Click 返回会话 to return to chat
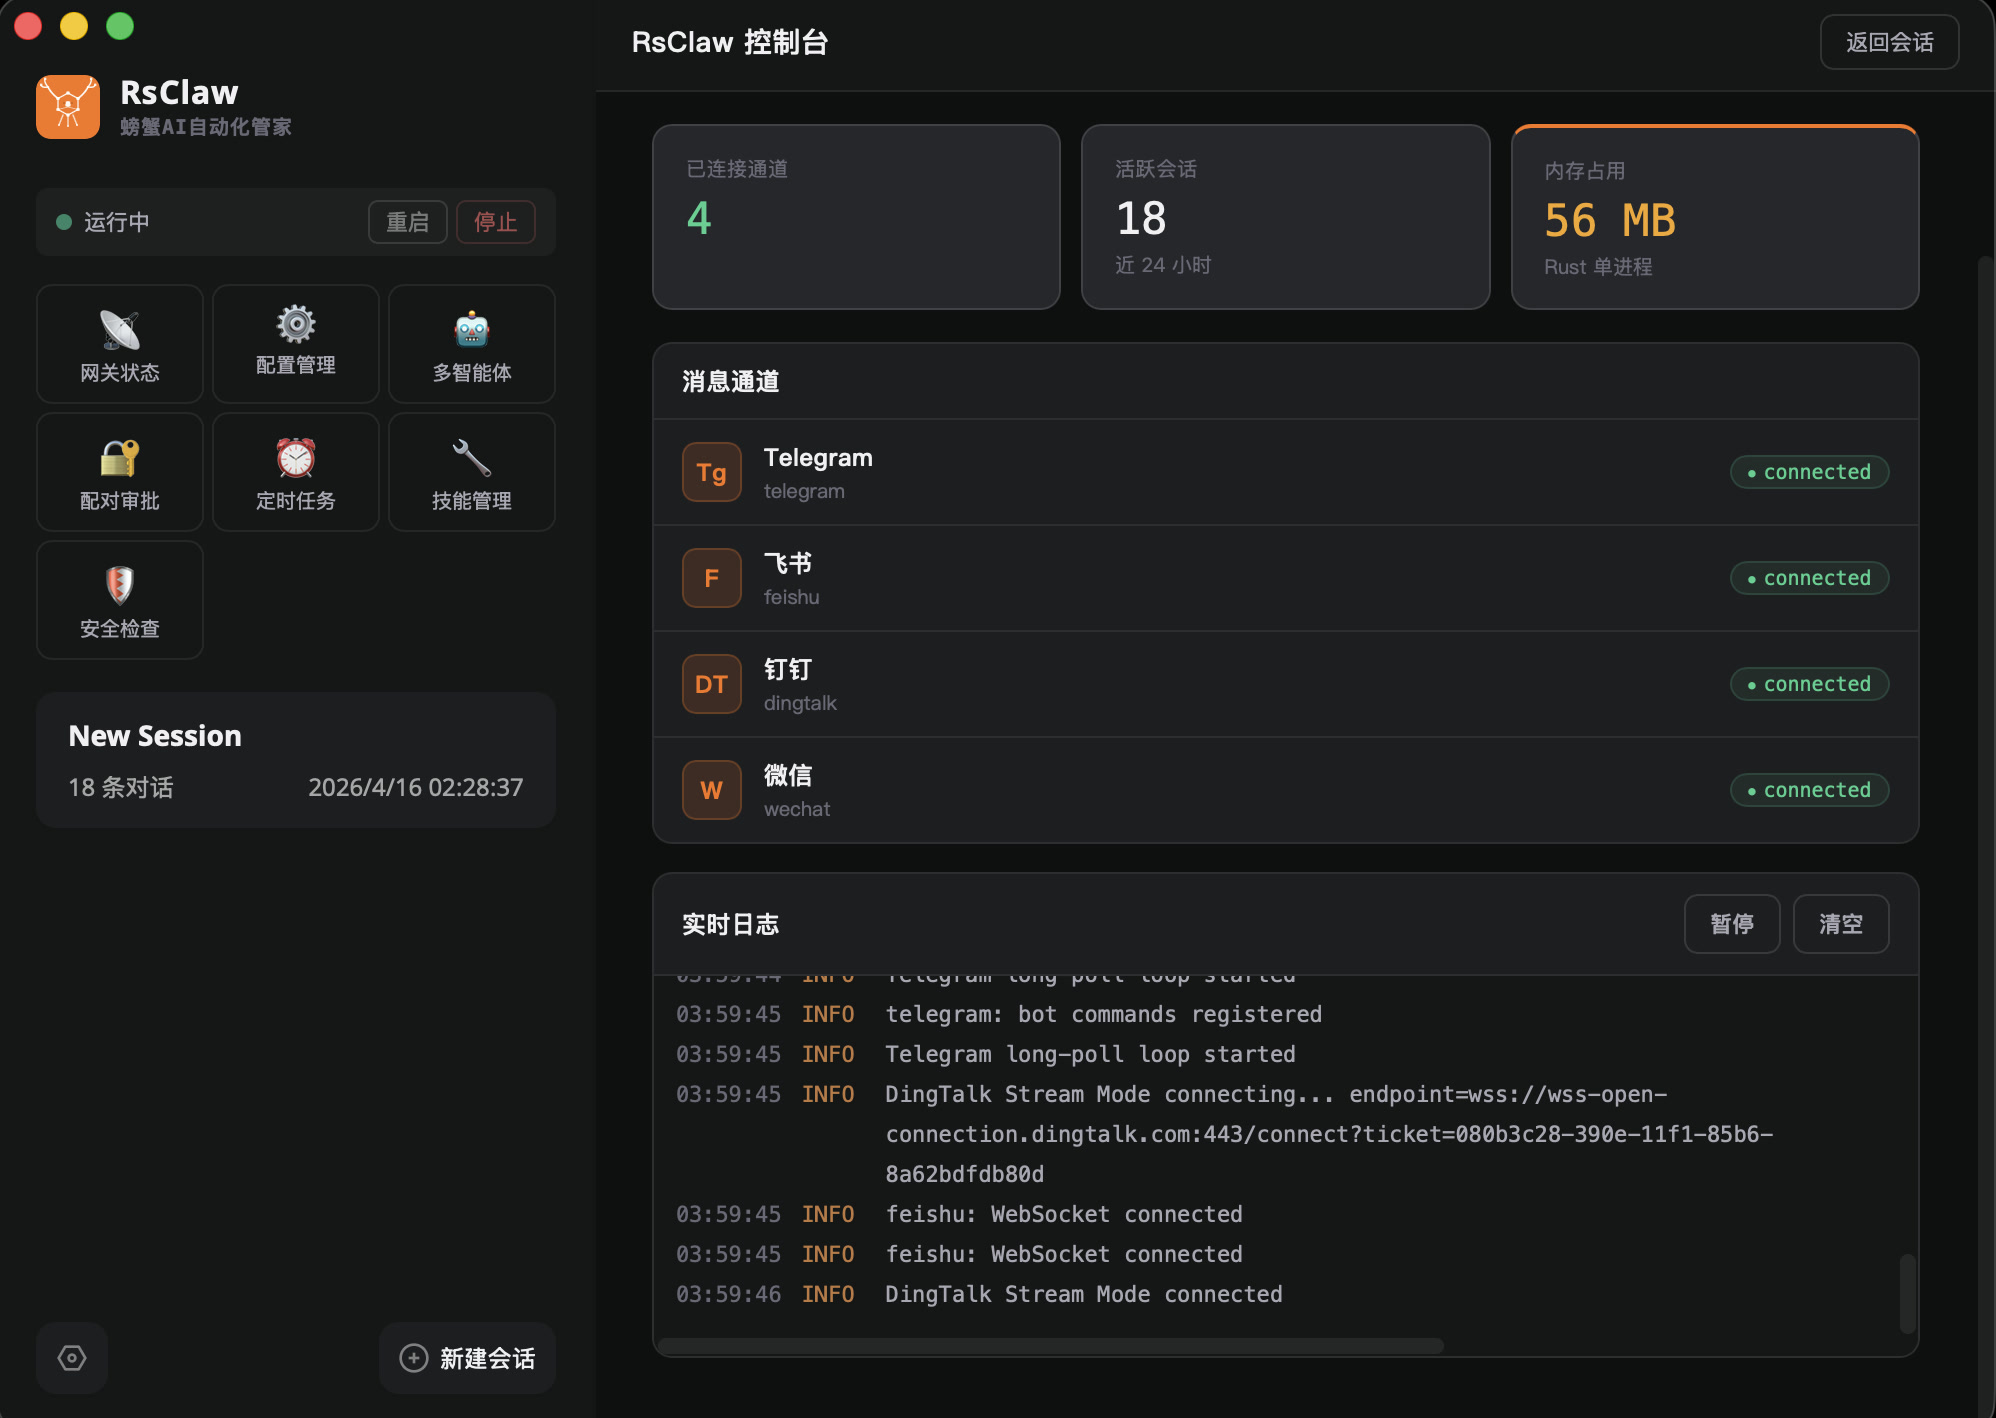 (x=1889, y=42)
